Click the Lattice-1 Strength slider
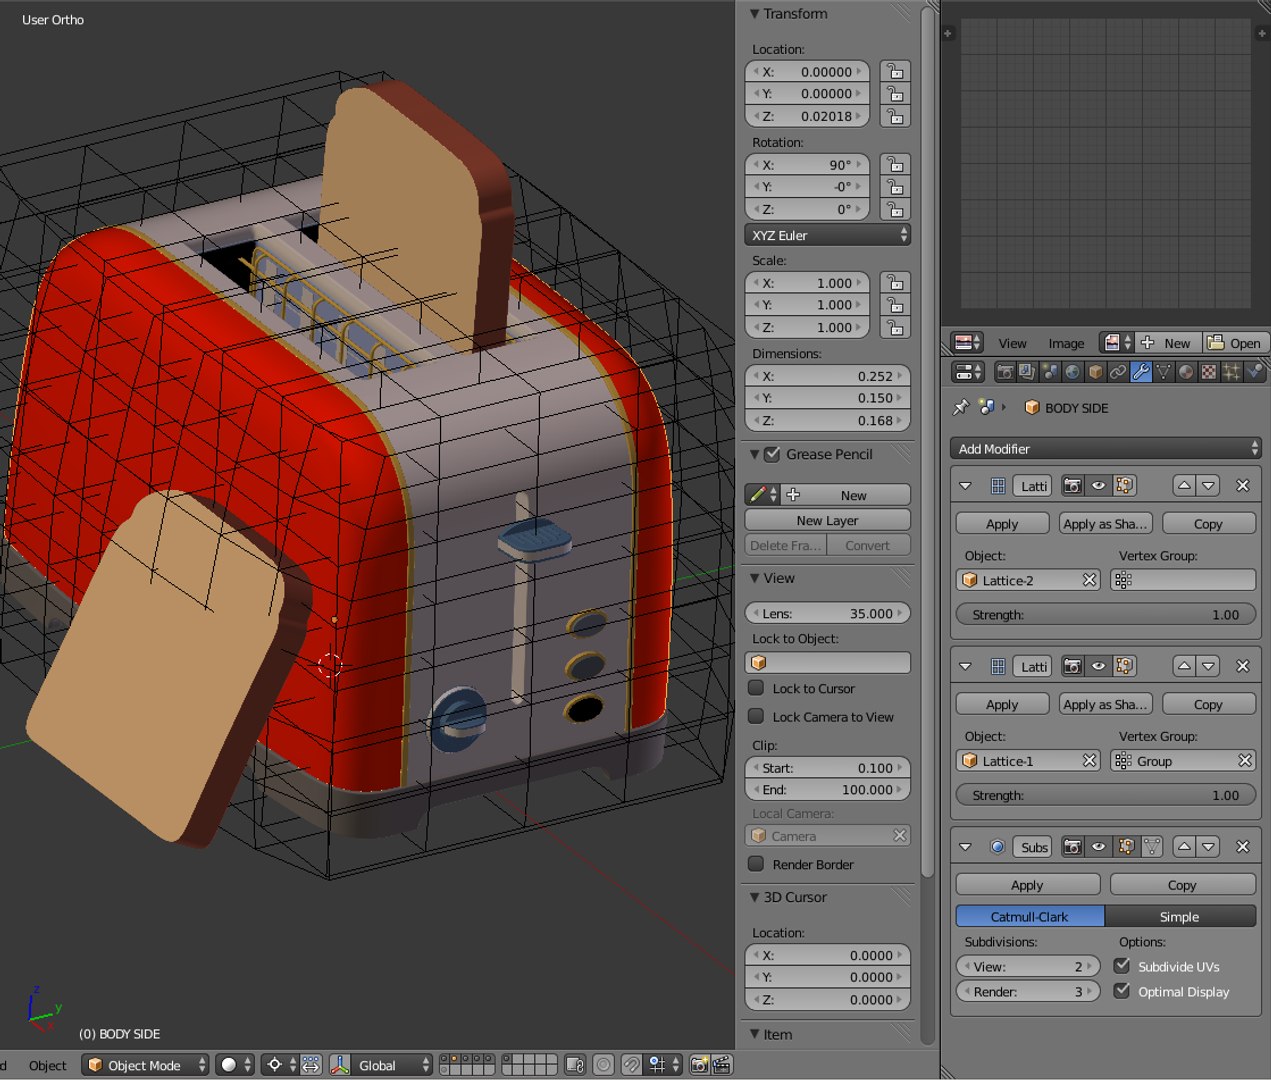Viewport: 1271px width, 1080px height. [1105, 795]
